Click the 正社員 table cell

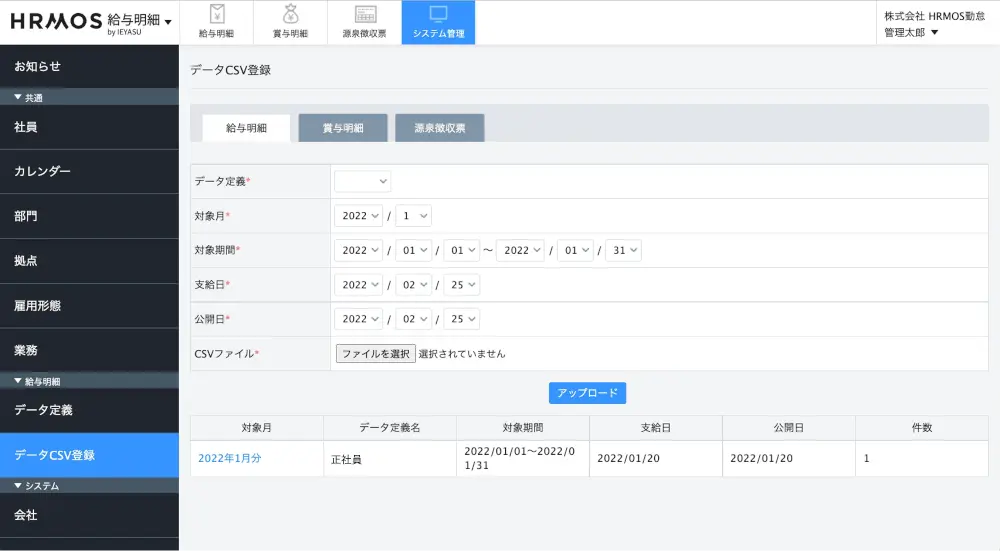390,459
